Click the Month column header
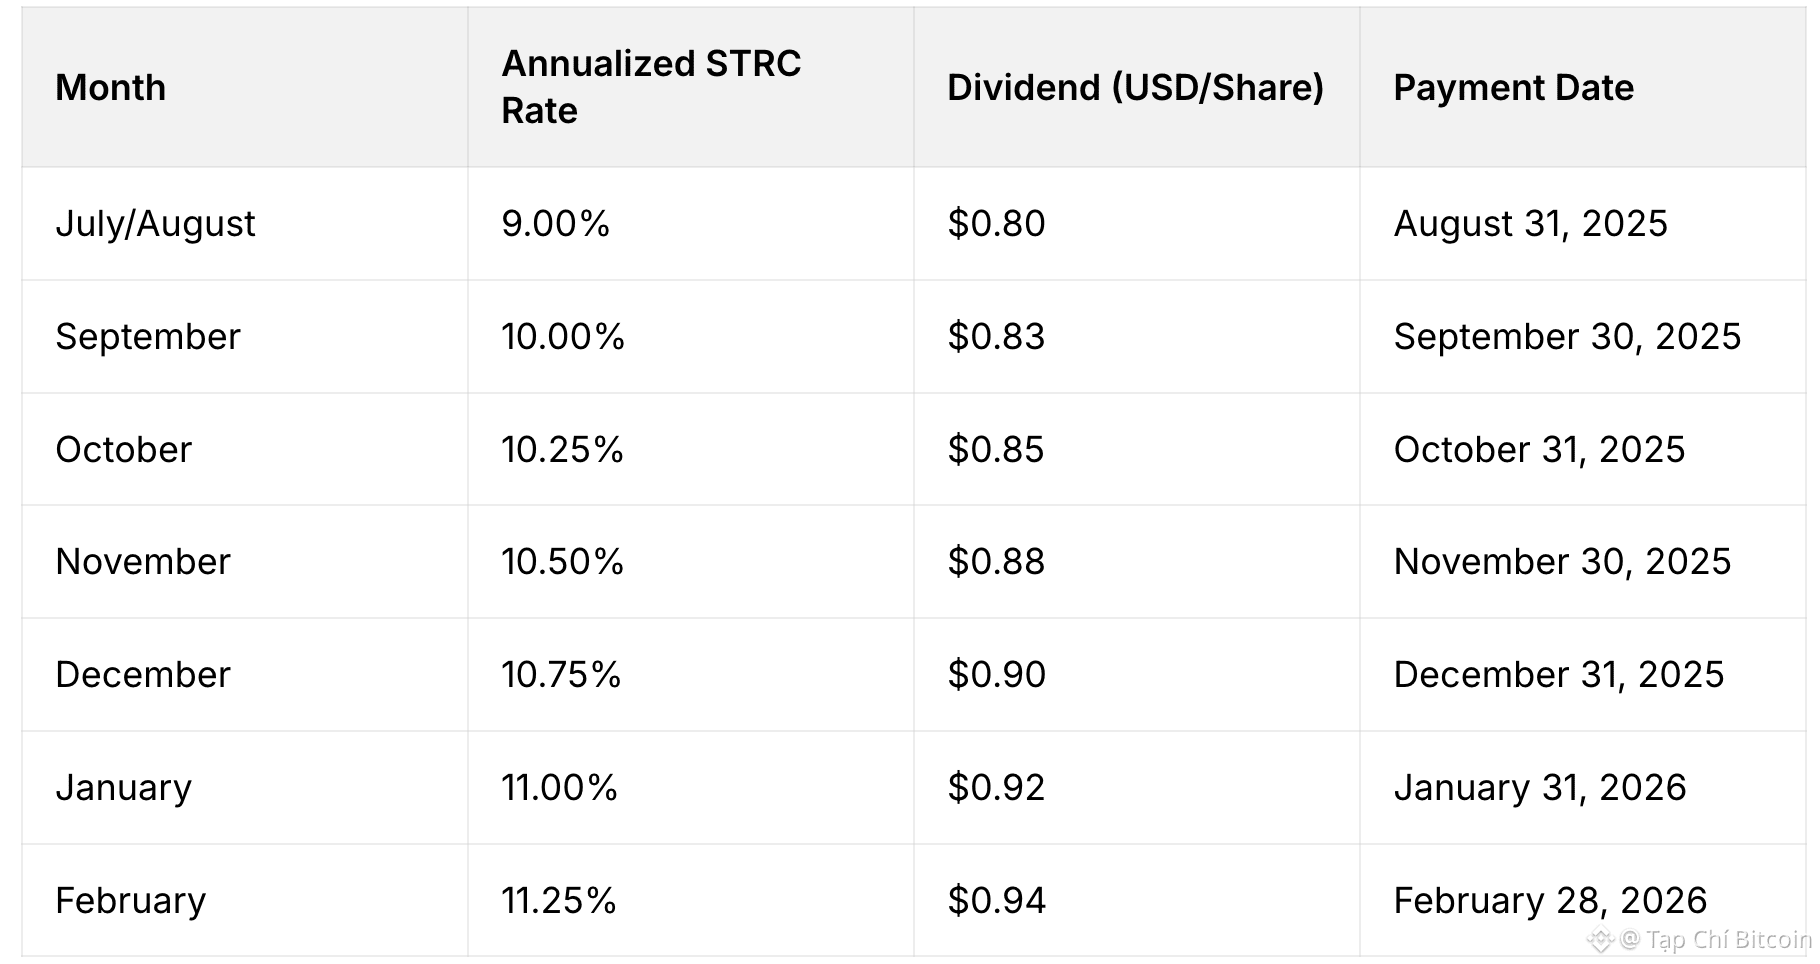Screen dimensions: 1820x964 (x=111, y=88)
